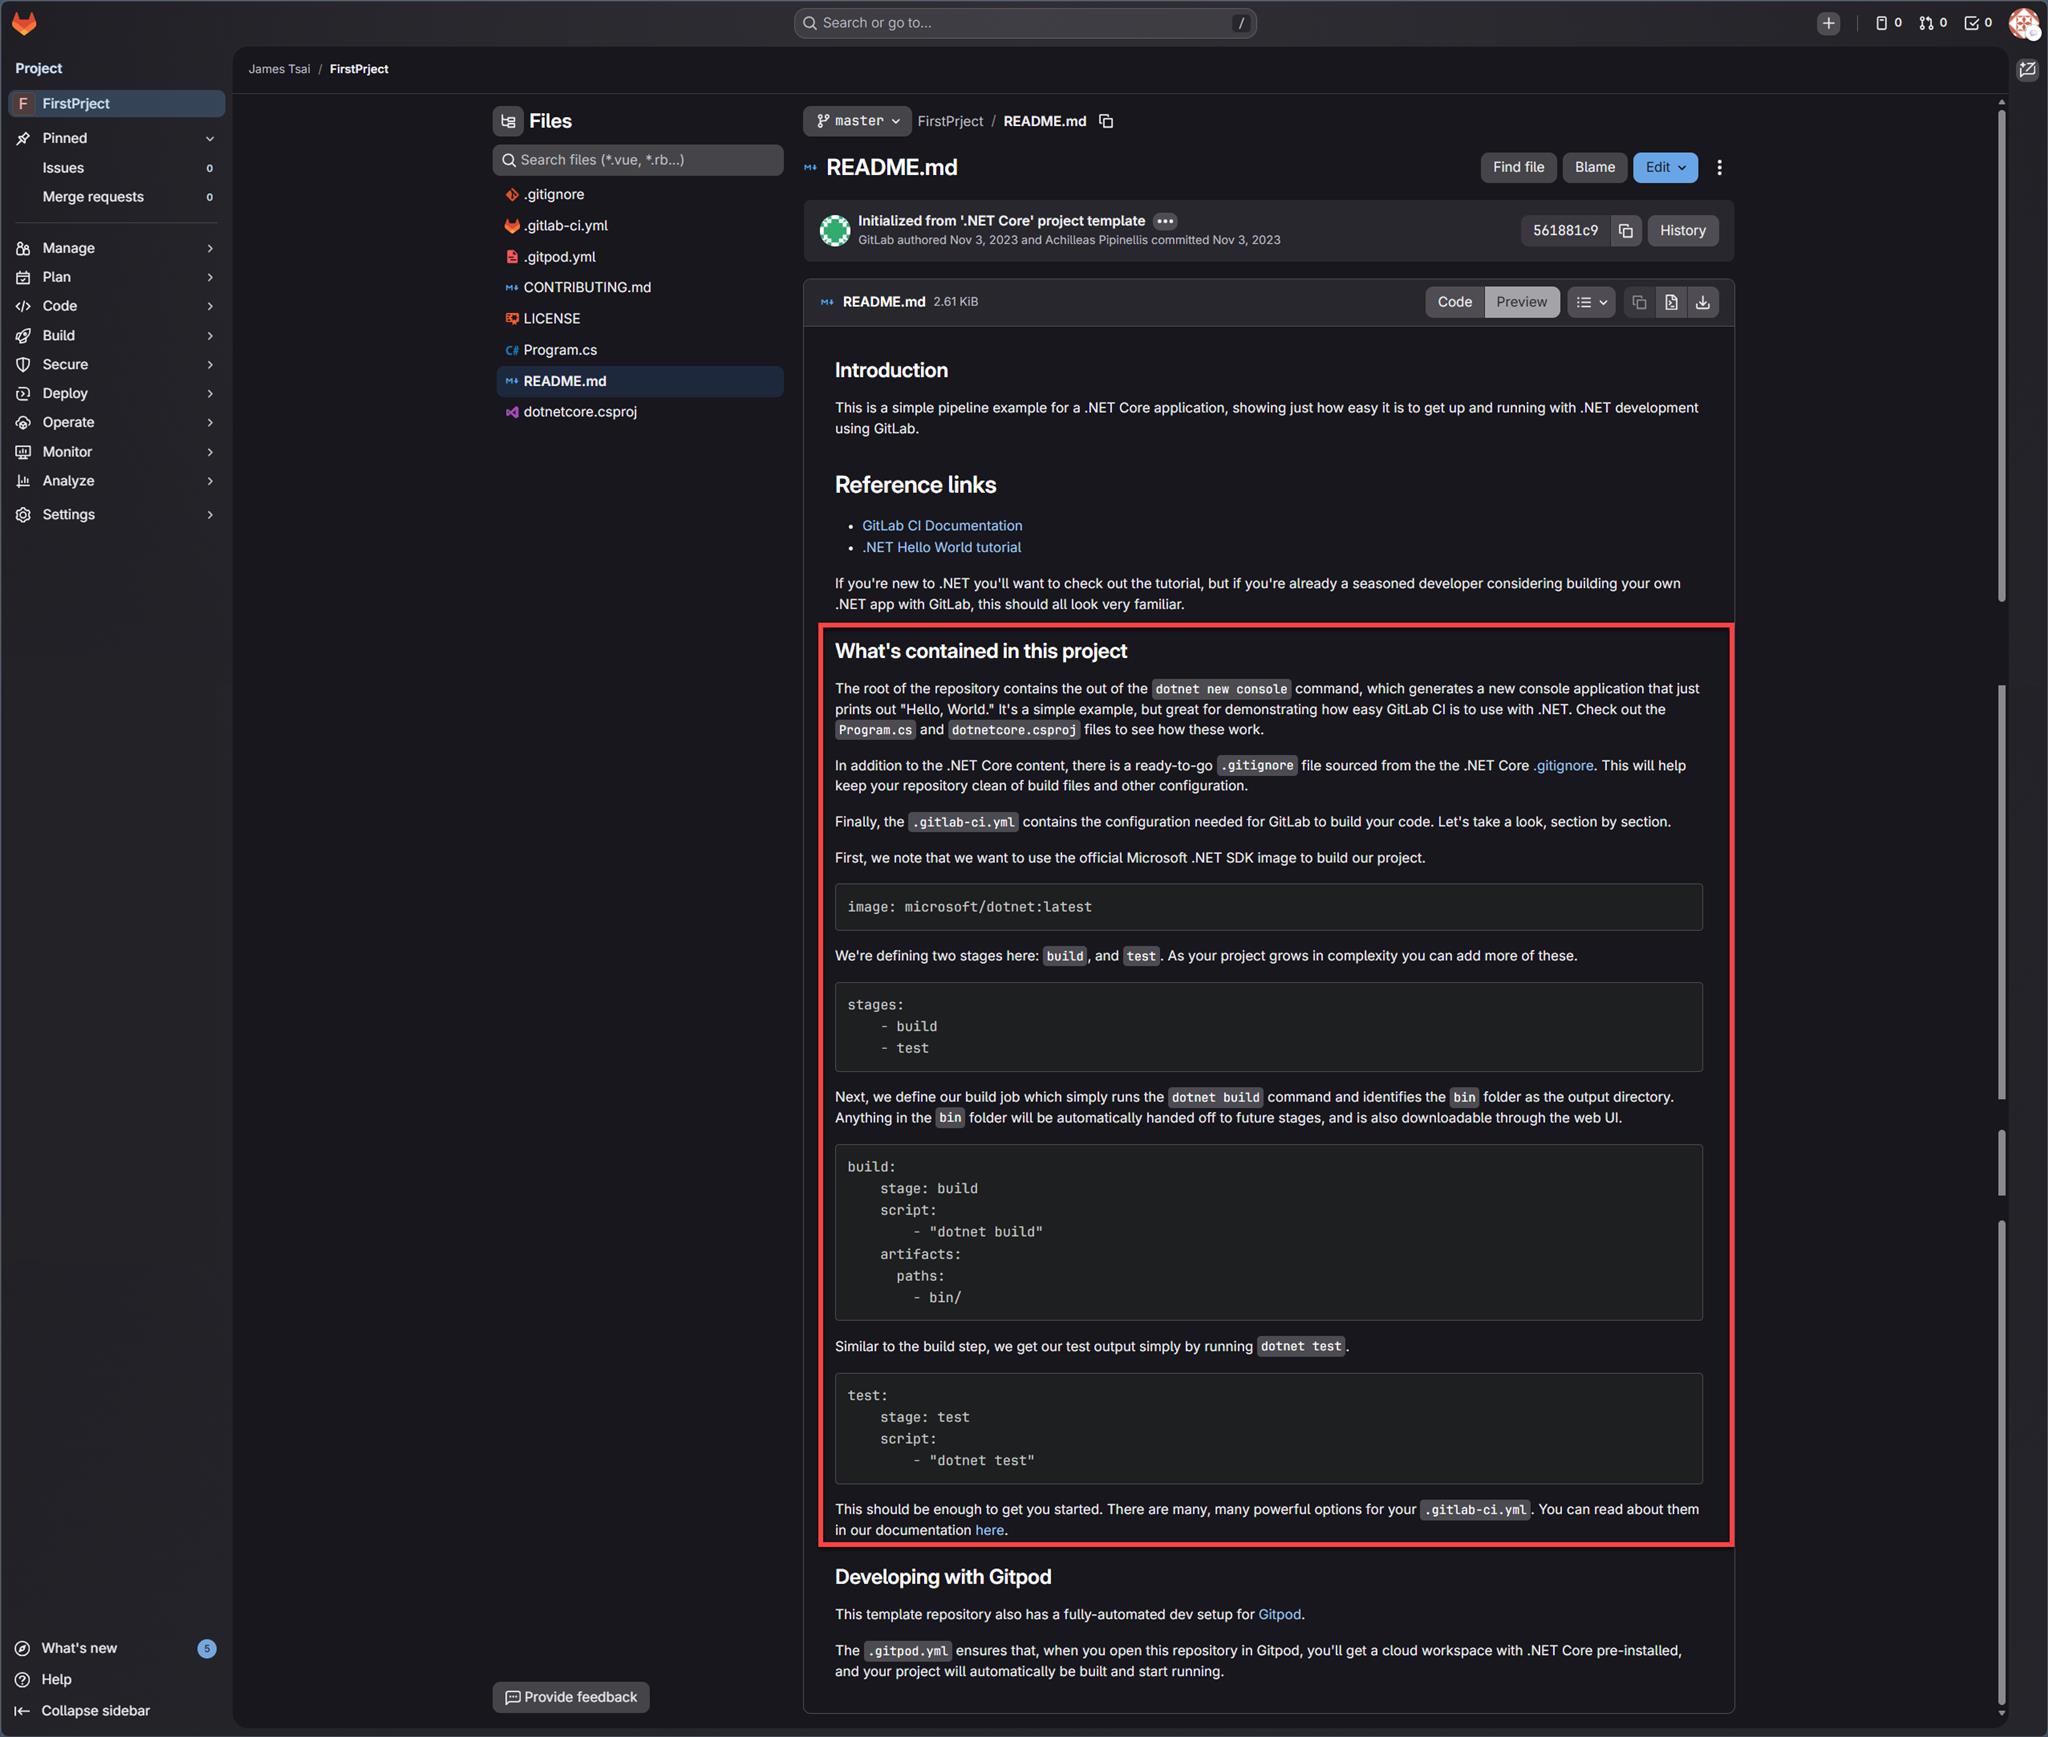This screenshot has height=1737, width=2048.
Task: Switch to Code view of README
Action: tap(1454, 302)
